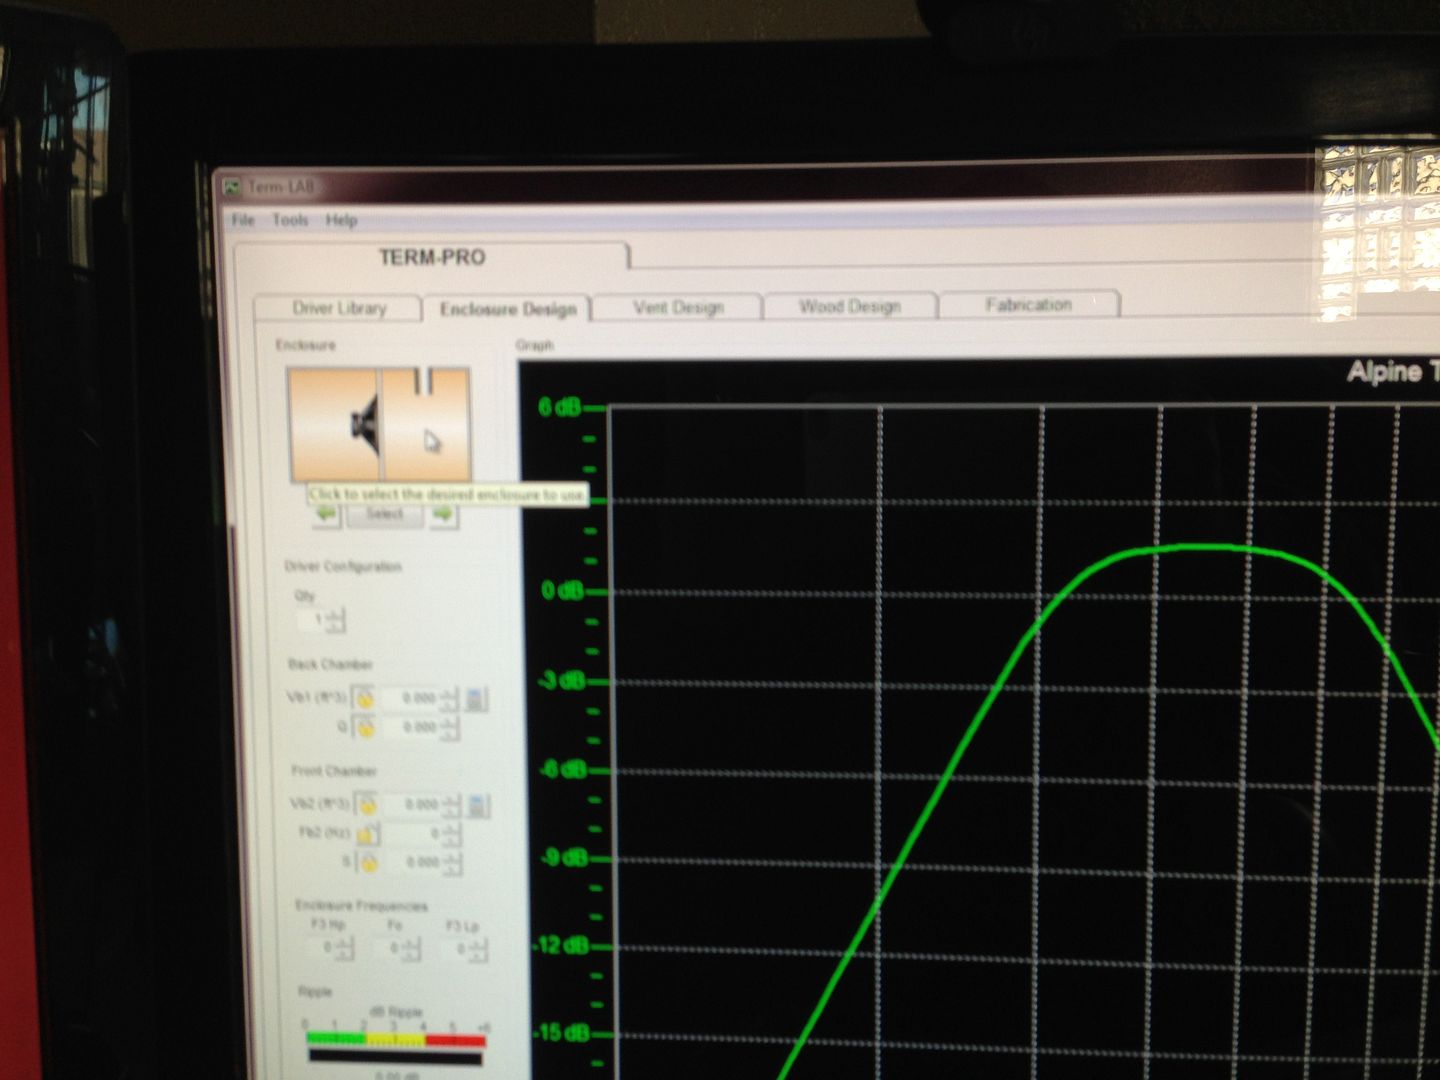The image size is (1440, 1080).
Task: Open the Vb2 calculator icon
Action: pyautogui.click(x=478, y=805)
